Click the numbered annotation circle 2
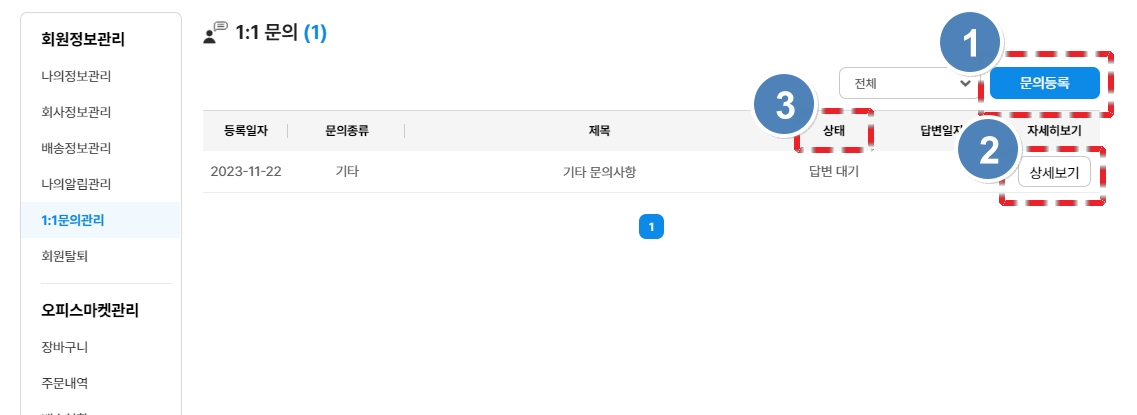This screenshot has height=415, width=1137. pyautogui.click(x=989, y=152)
